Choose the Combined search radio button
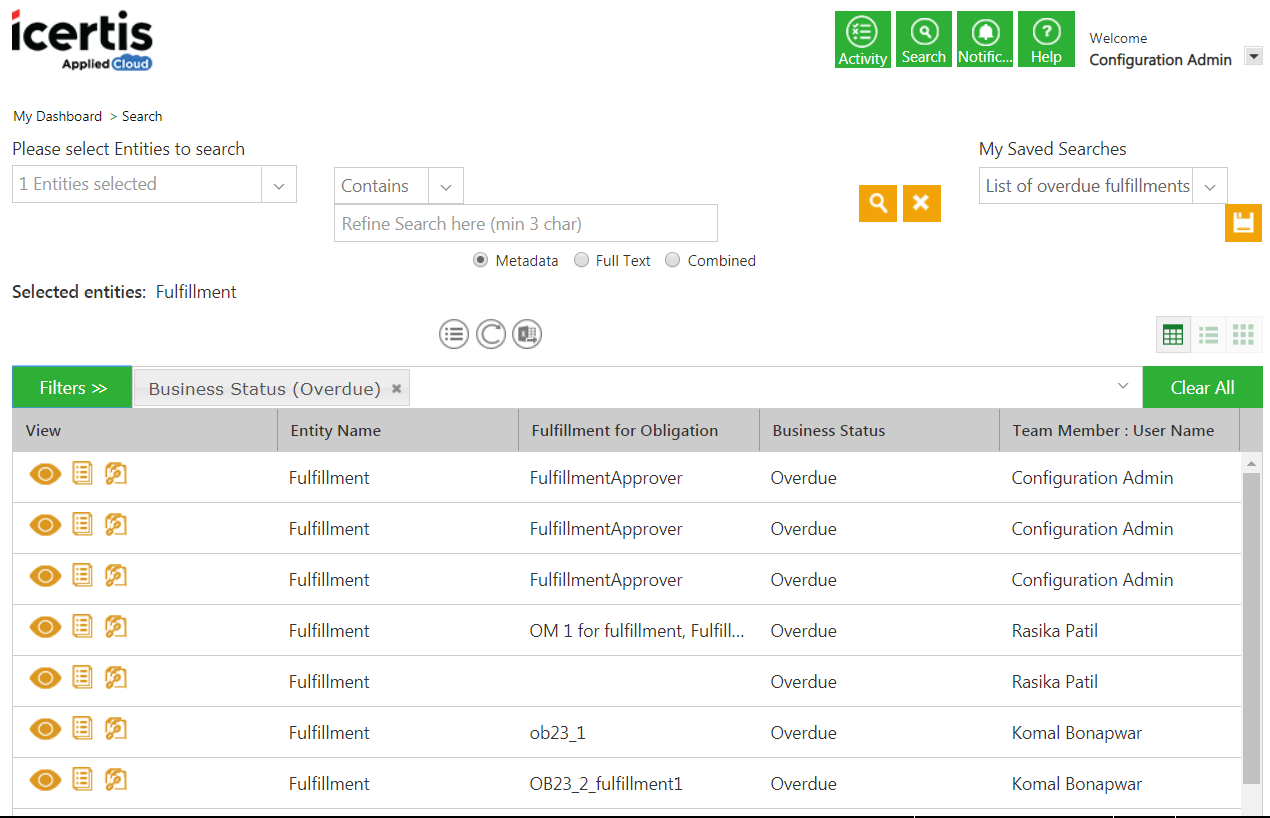This screenshot has width=1270, height=818. coord(673,260)
